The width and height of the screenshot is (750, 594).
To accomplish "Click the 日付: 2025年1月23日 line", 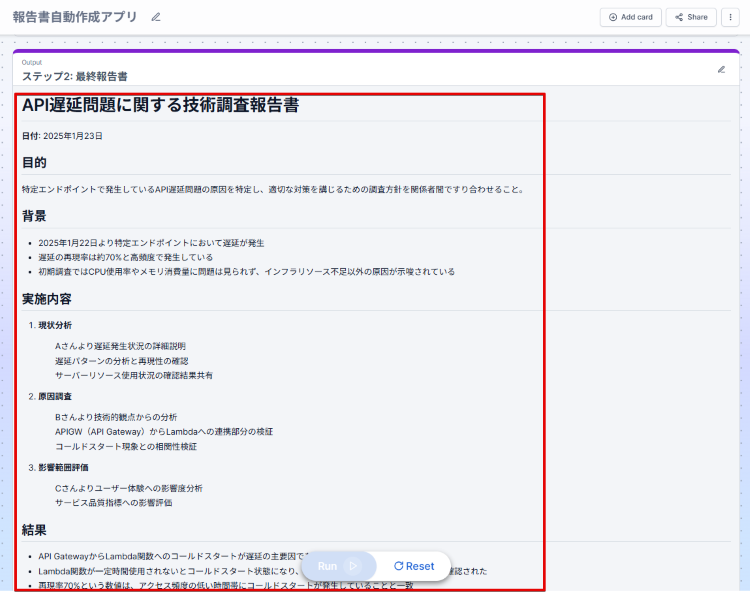I will pyautogui.click(x=62, y=136).
